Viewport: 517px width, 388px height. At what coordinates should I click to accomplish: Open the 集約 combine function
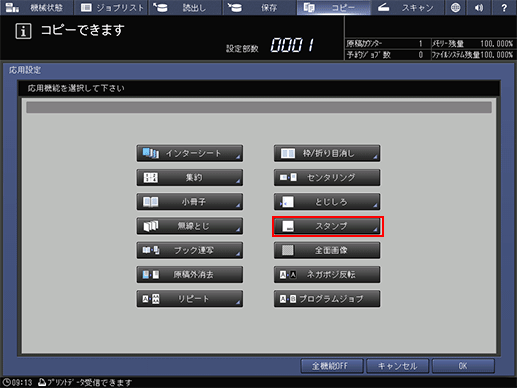pos(190,178)
